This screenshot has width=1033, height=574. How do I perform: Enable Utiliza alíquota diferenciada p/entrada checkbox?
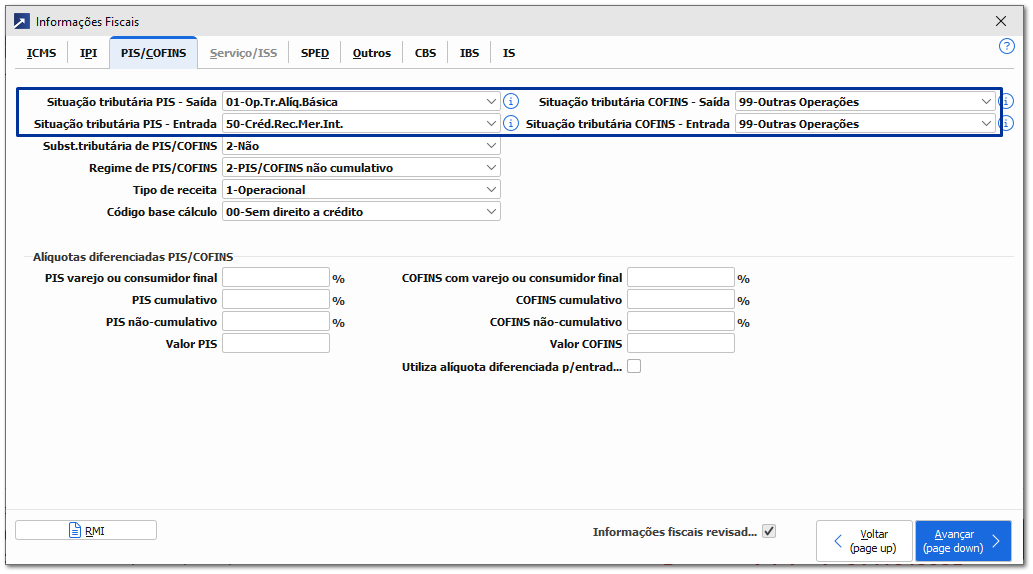tap(634, 367)
